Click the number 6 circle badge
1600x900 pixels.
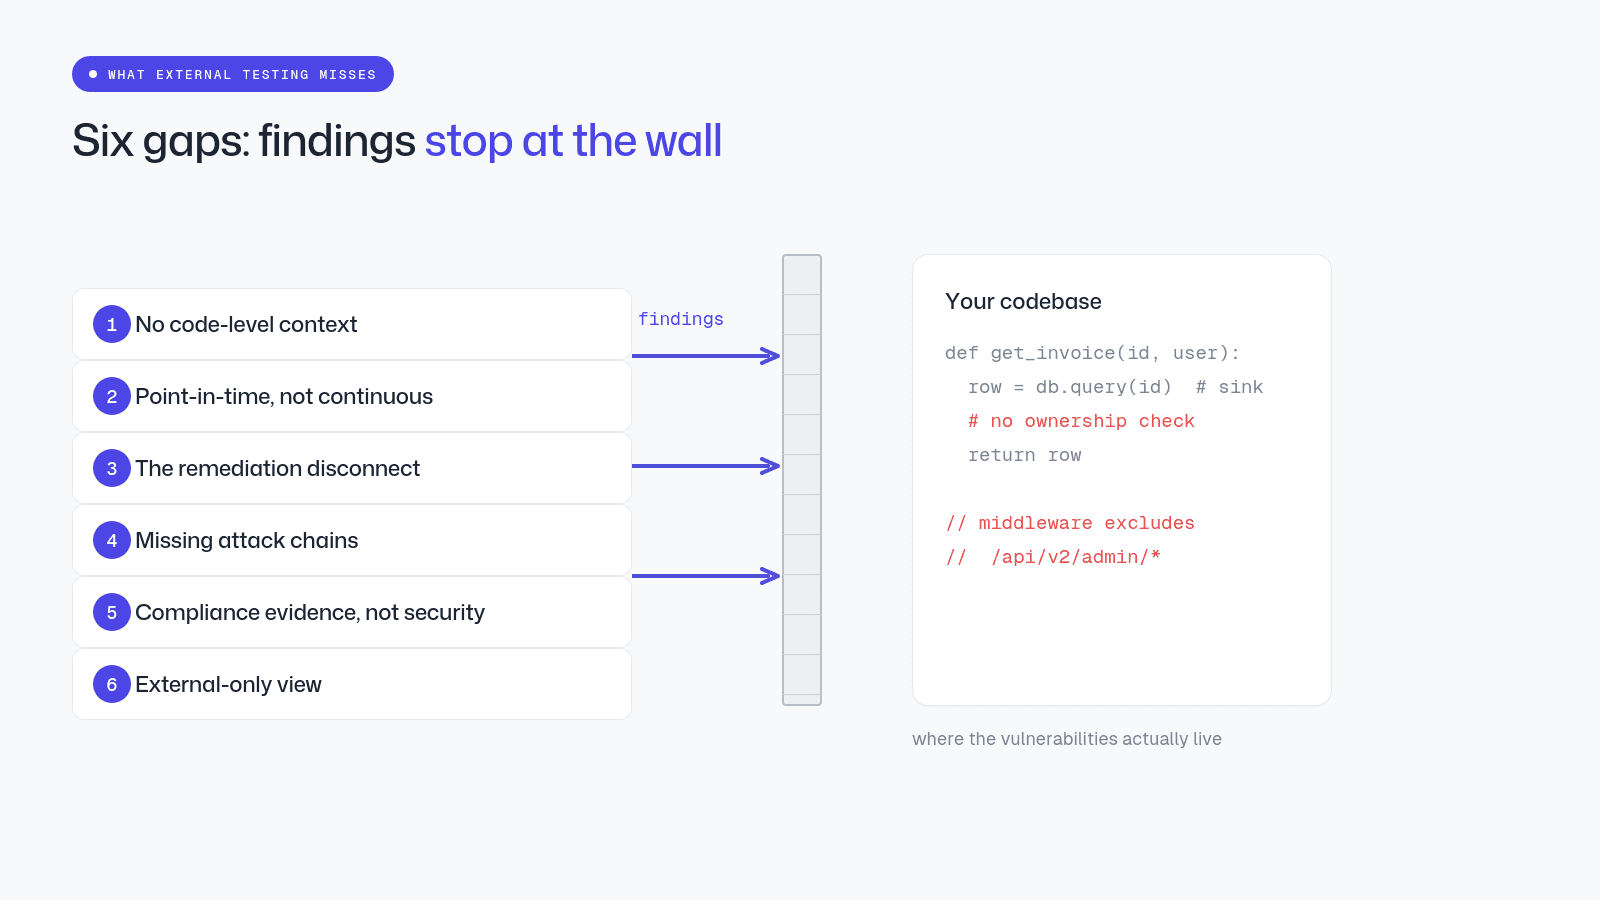click(x=112, y=684)
